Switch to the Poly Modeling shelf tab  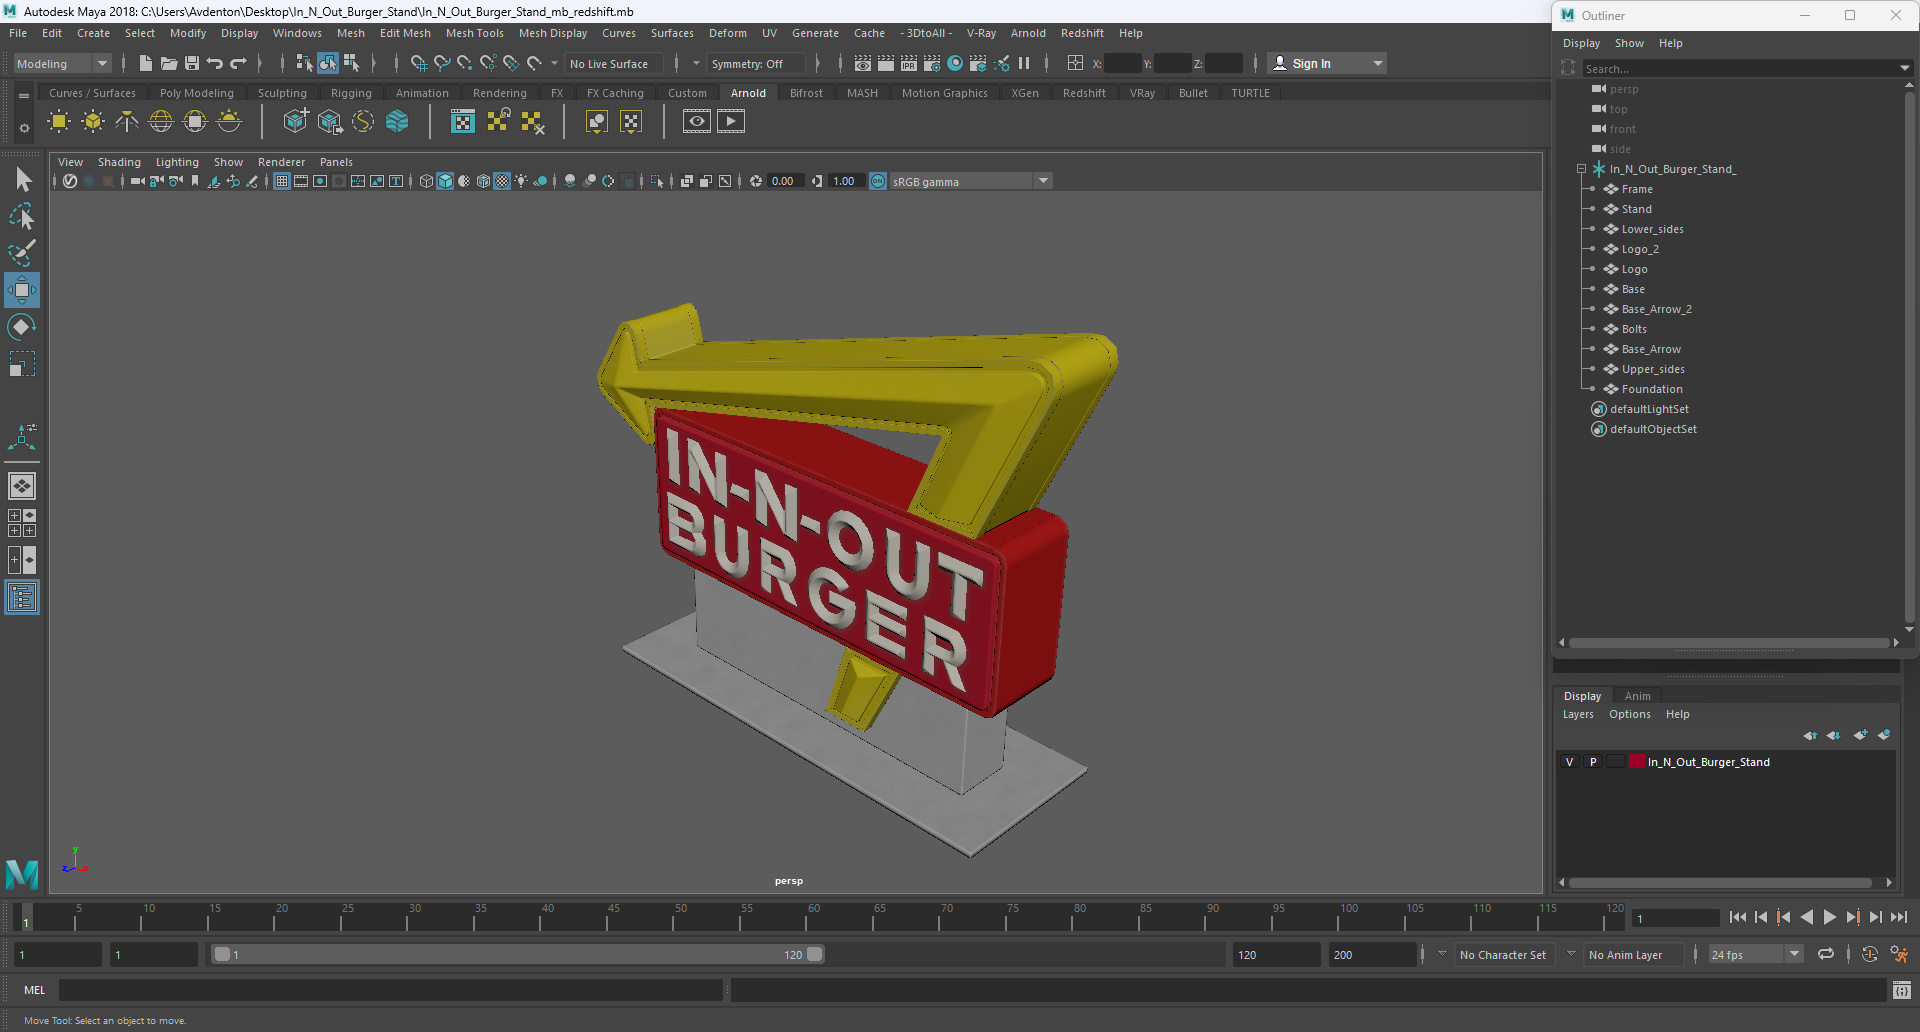click(197, 93)
